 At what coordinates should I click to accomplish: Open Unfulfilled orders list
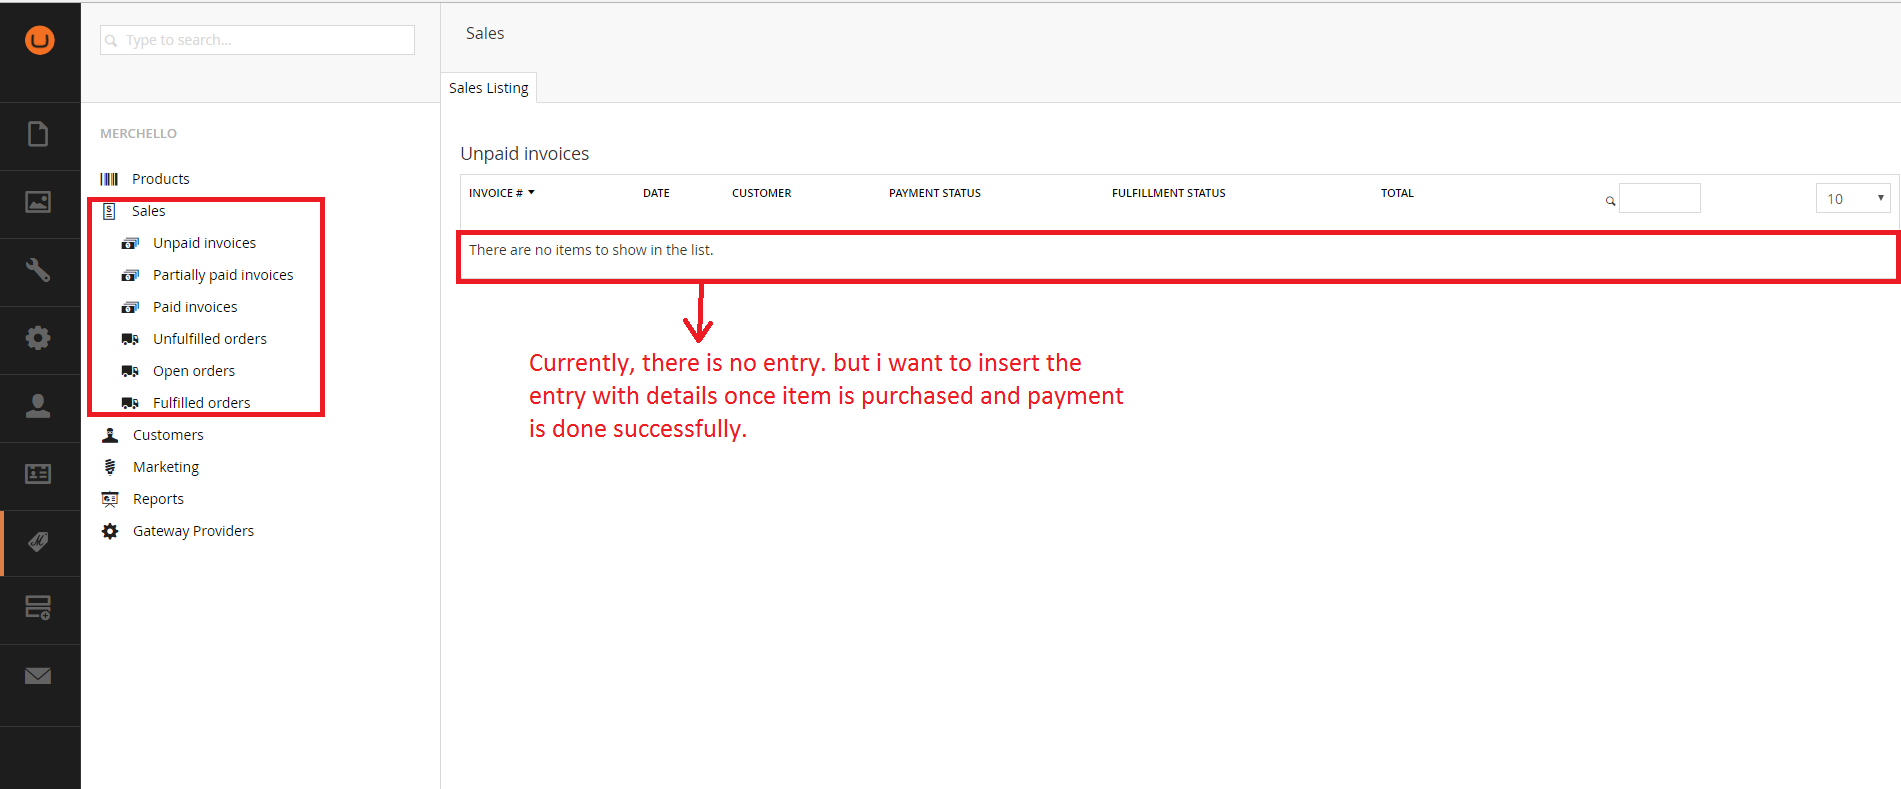pos(210,339)
